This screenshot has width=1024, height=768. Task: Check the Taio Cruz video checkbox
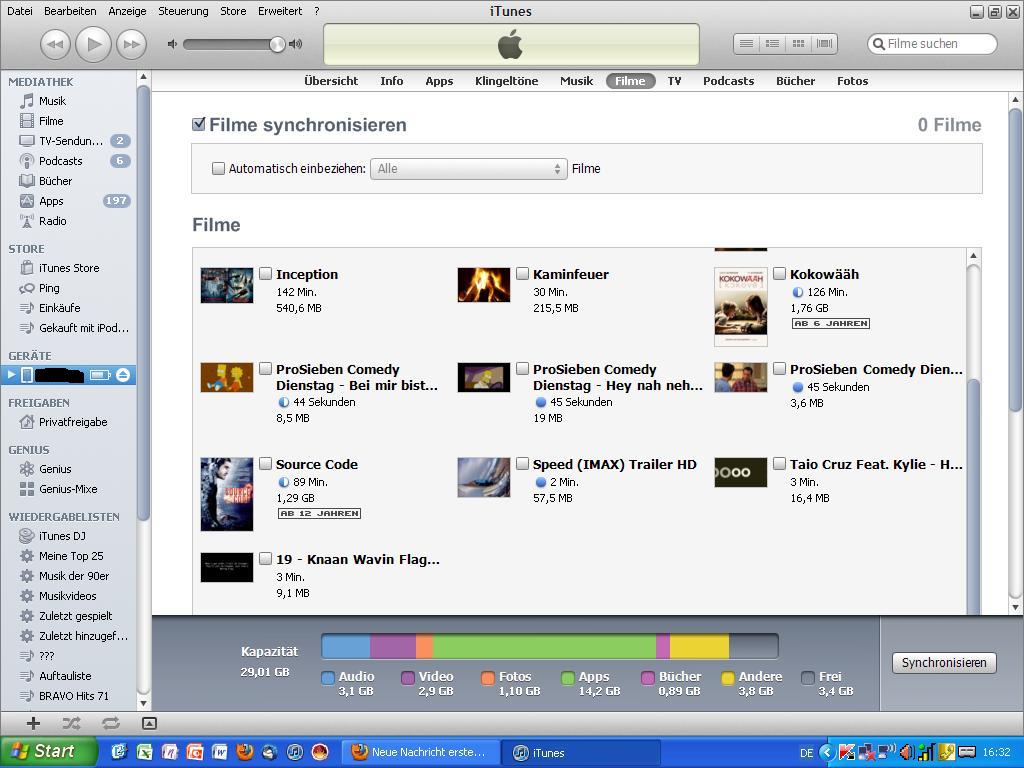(x=779, y=464)
